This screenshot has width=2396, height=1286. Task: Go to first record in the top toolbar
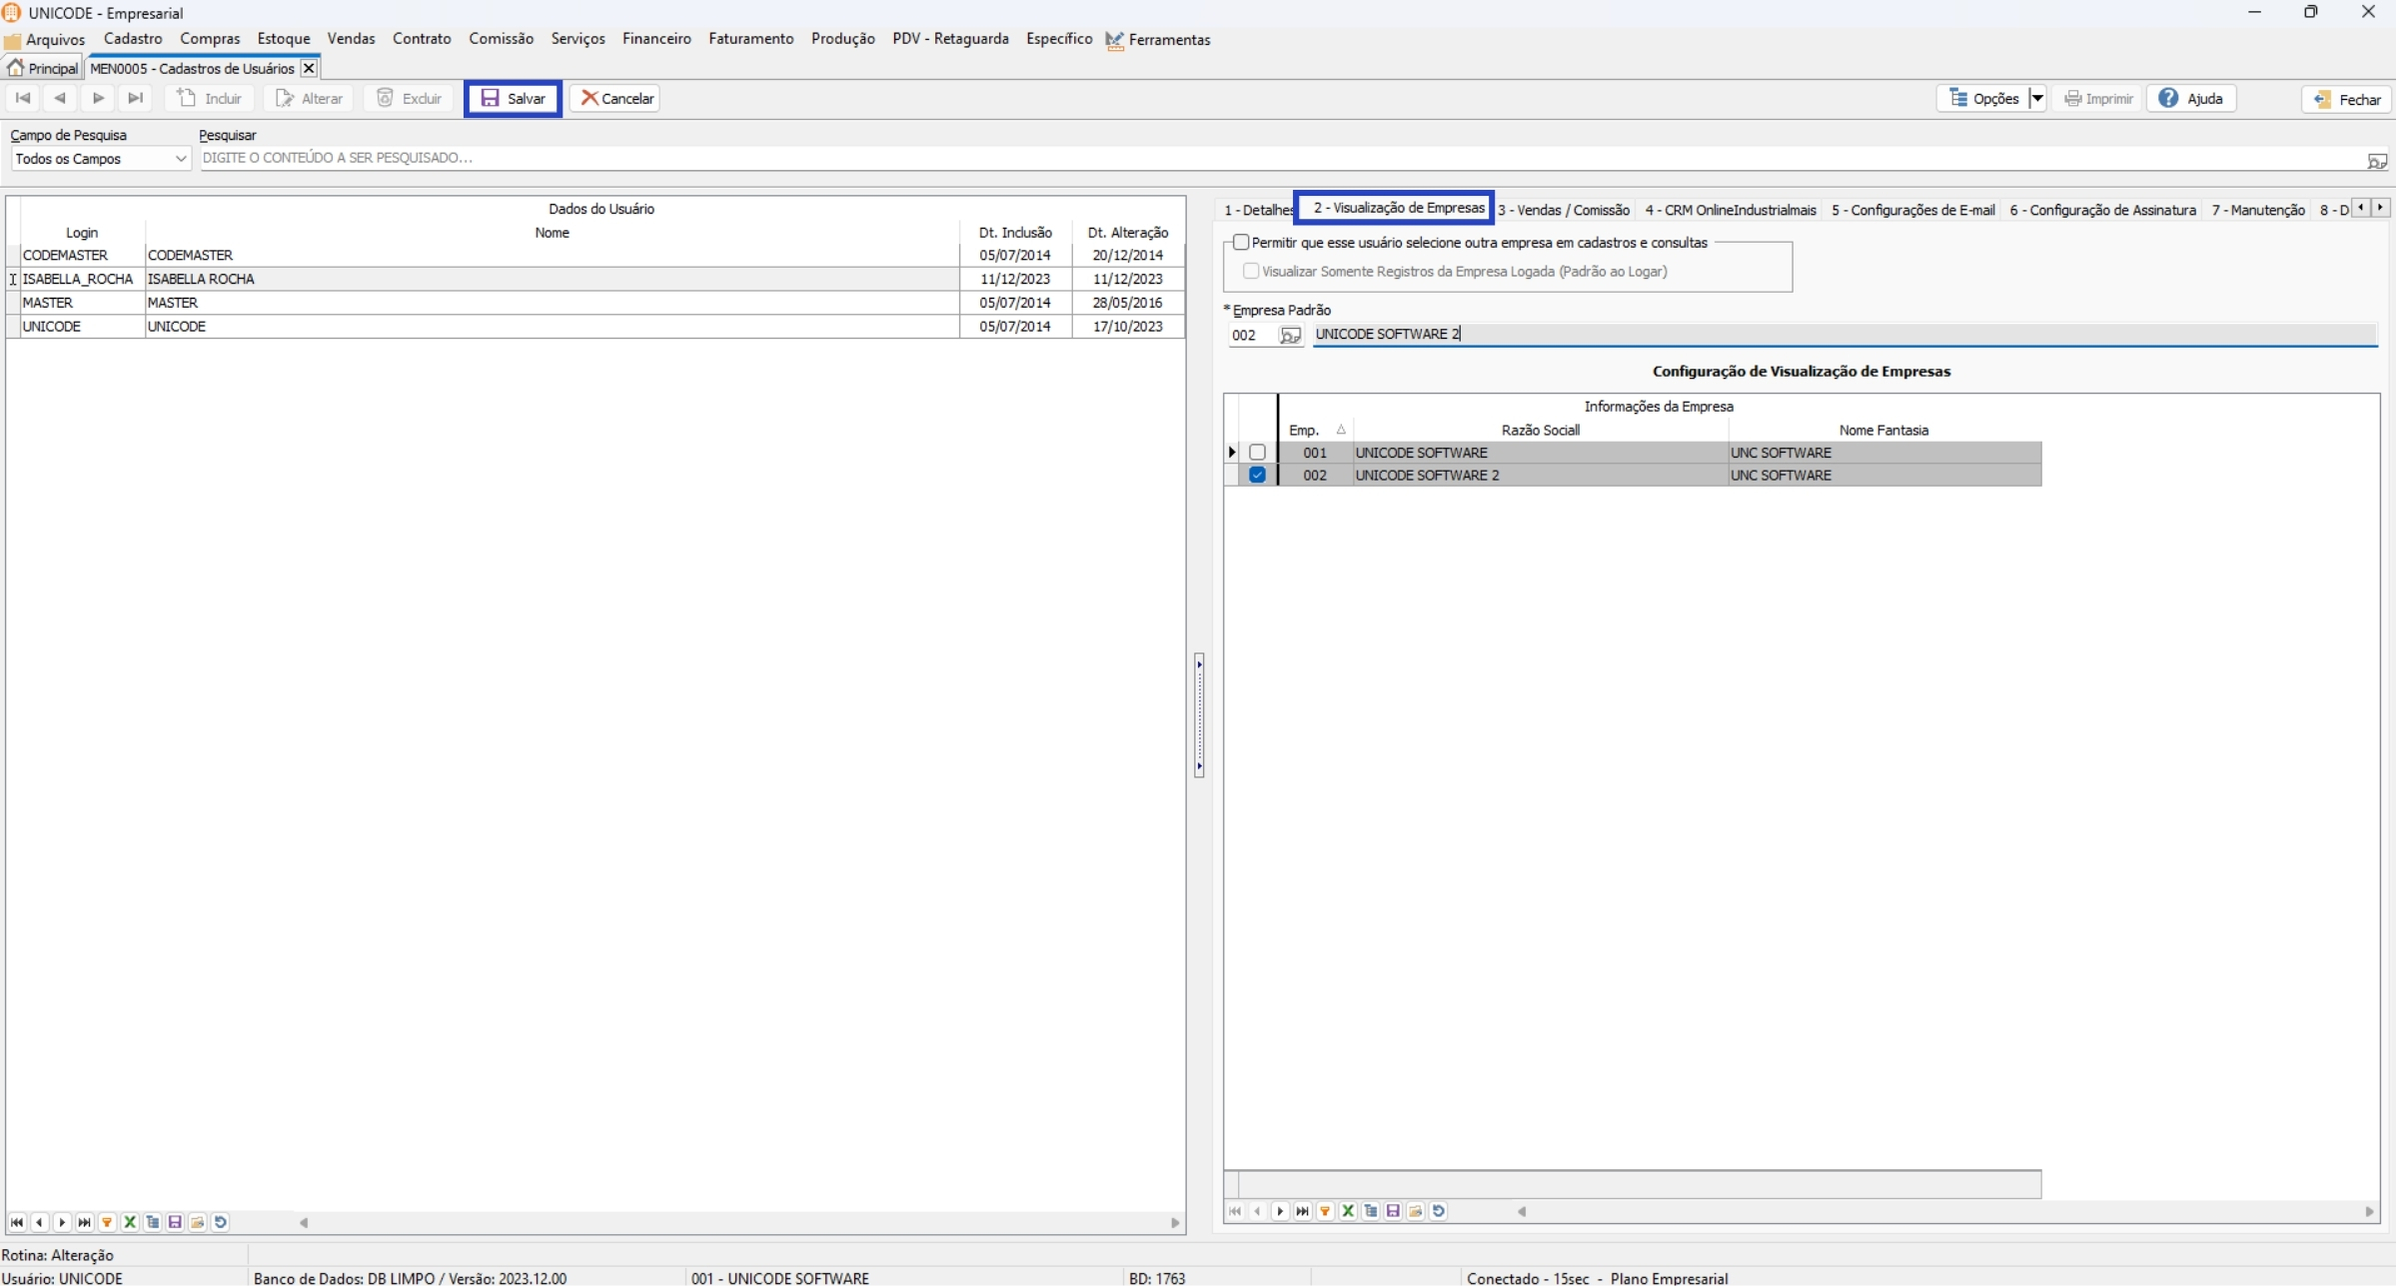click(x=23, y=98)
